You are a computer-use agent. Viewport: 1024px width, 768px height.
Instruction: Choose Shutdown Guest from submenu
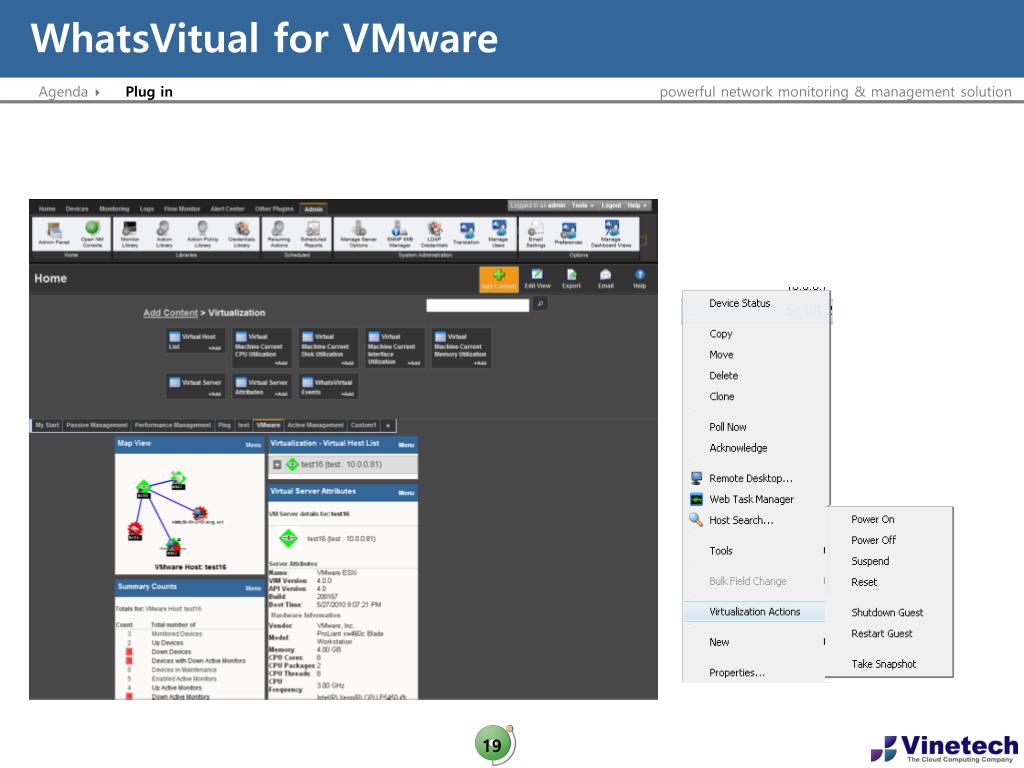pyautogui.click(x=887, y=612)
